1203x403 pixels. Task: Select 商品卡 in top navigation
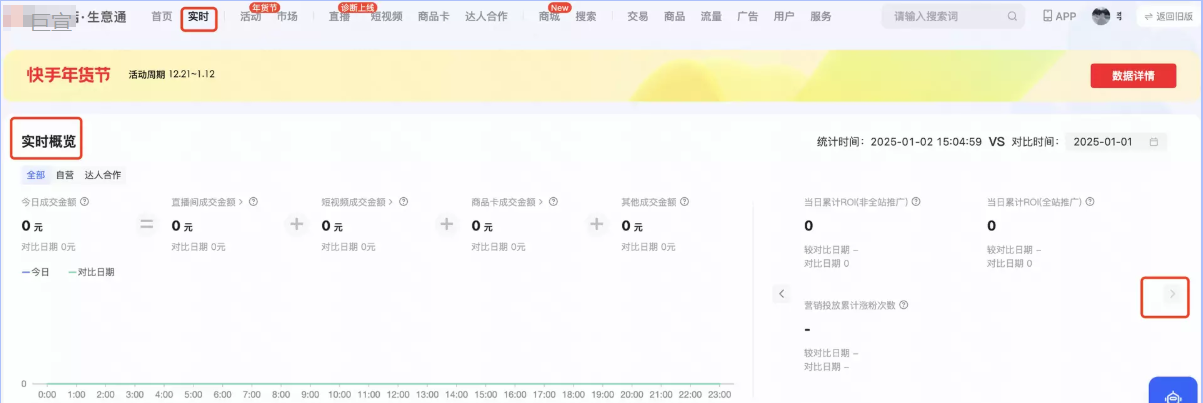click(433, 17)
